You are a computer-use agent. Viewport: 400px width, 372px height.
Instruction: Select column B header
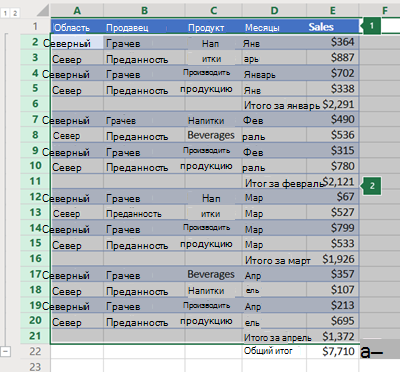(144, 11)
